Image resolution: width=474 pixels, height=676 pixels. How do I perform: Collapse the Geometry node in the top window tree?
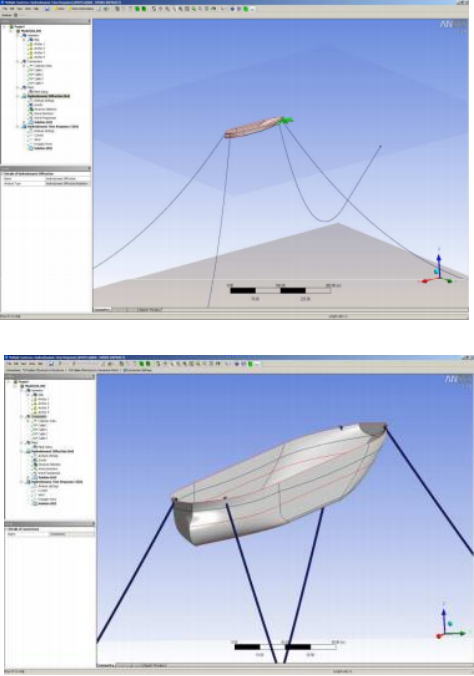click(x=18, y=35)
